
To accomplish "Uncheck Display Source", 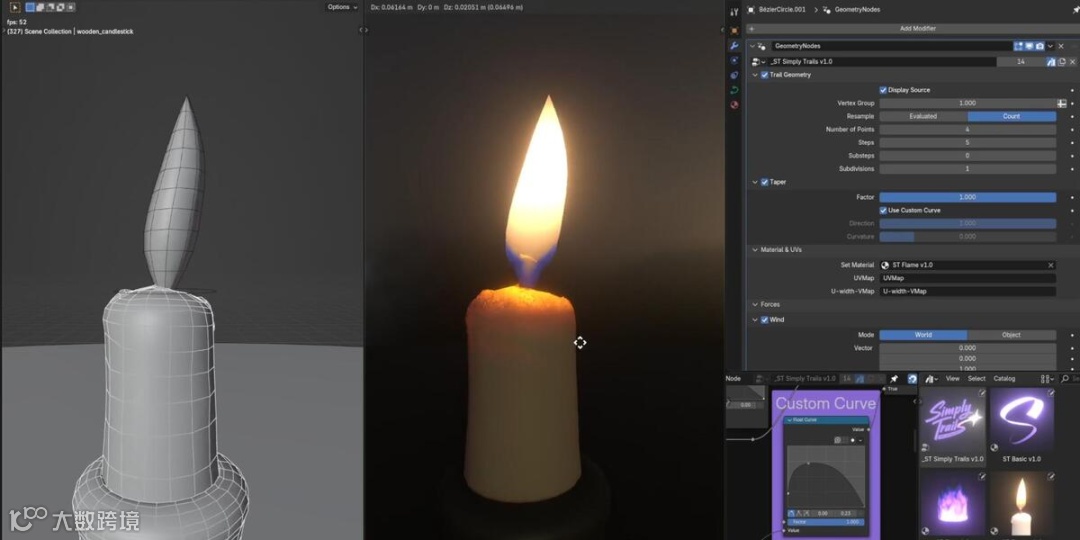I will [x=883, y=90].
